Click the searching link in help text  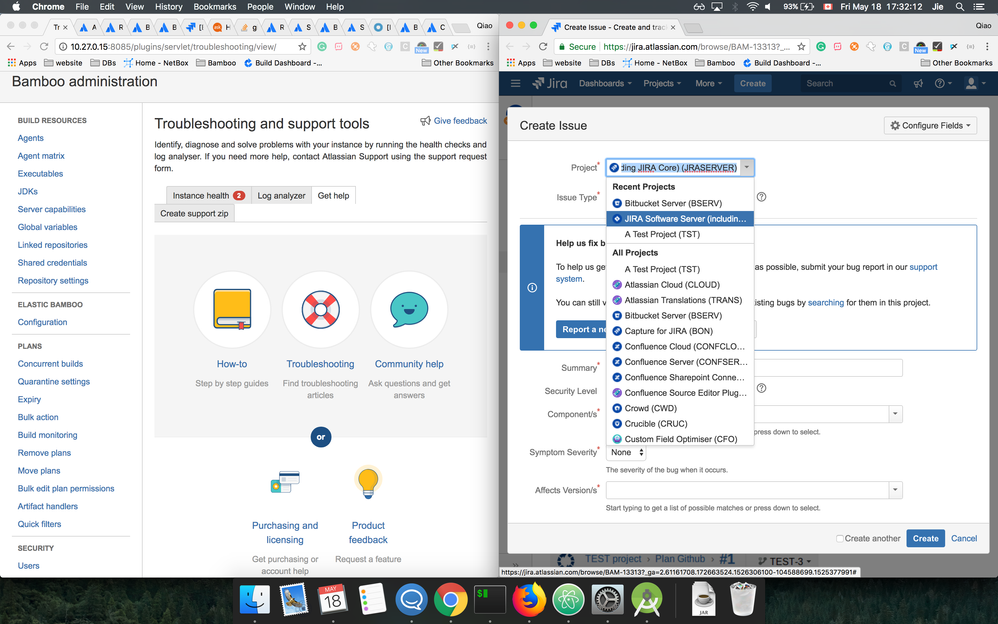[x=826, y=303]
